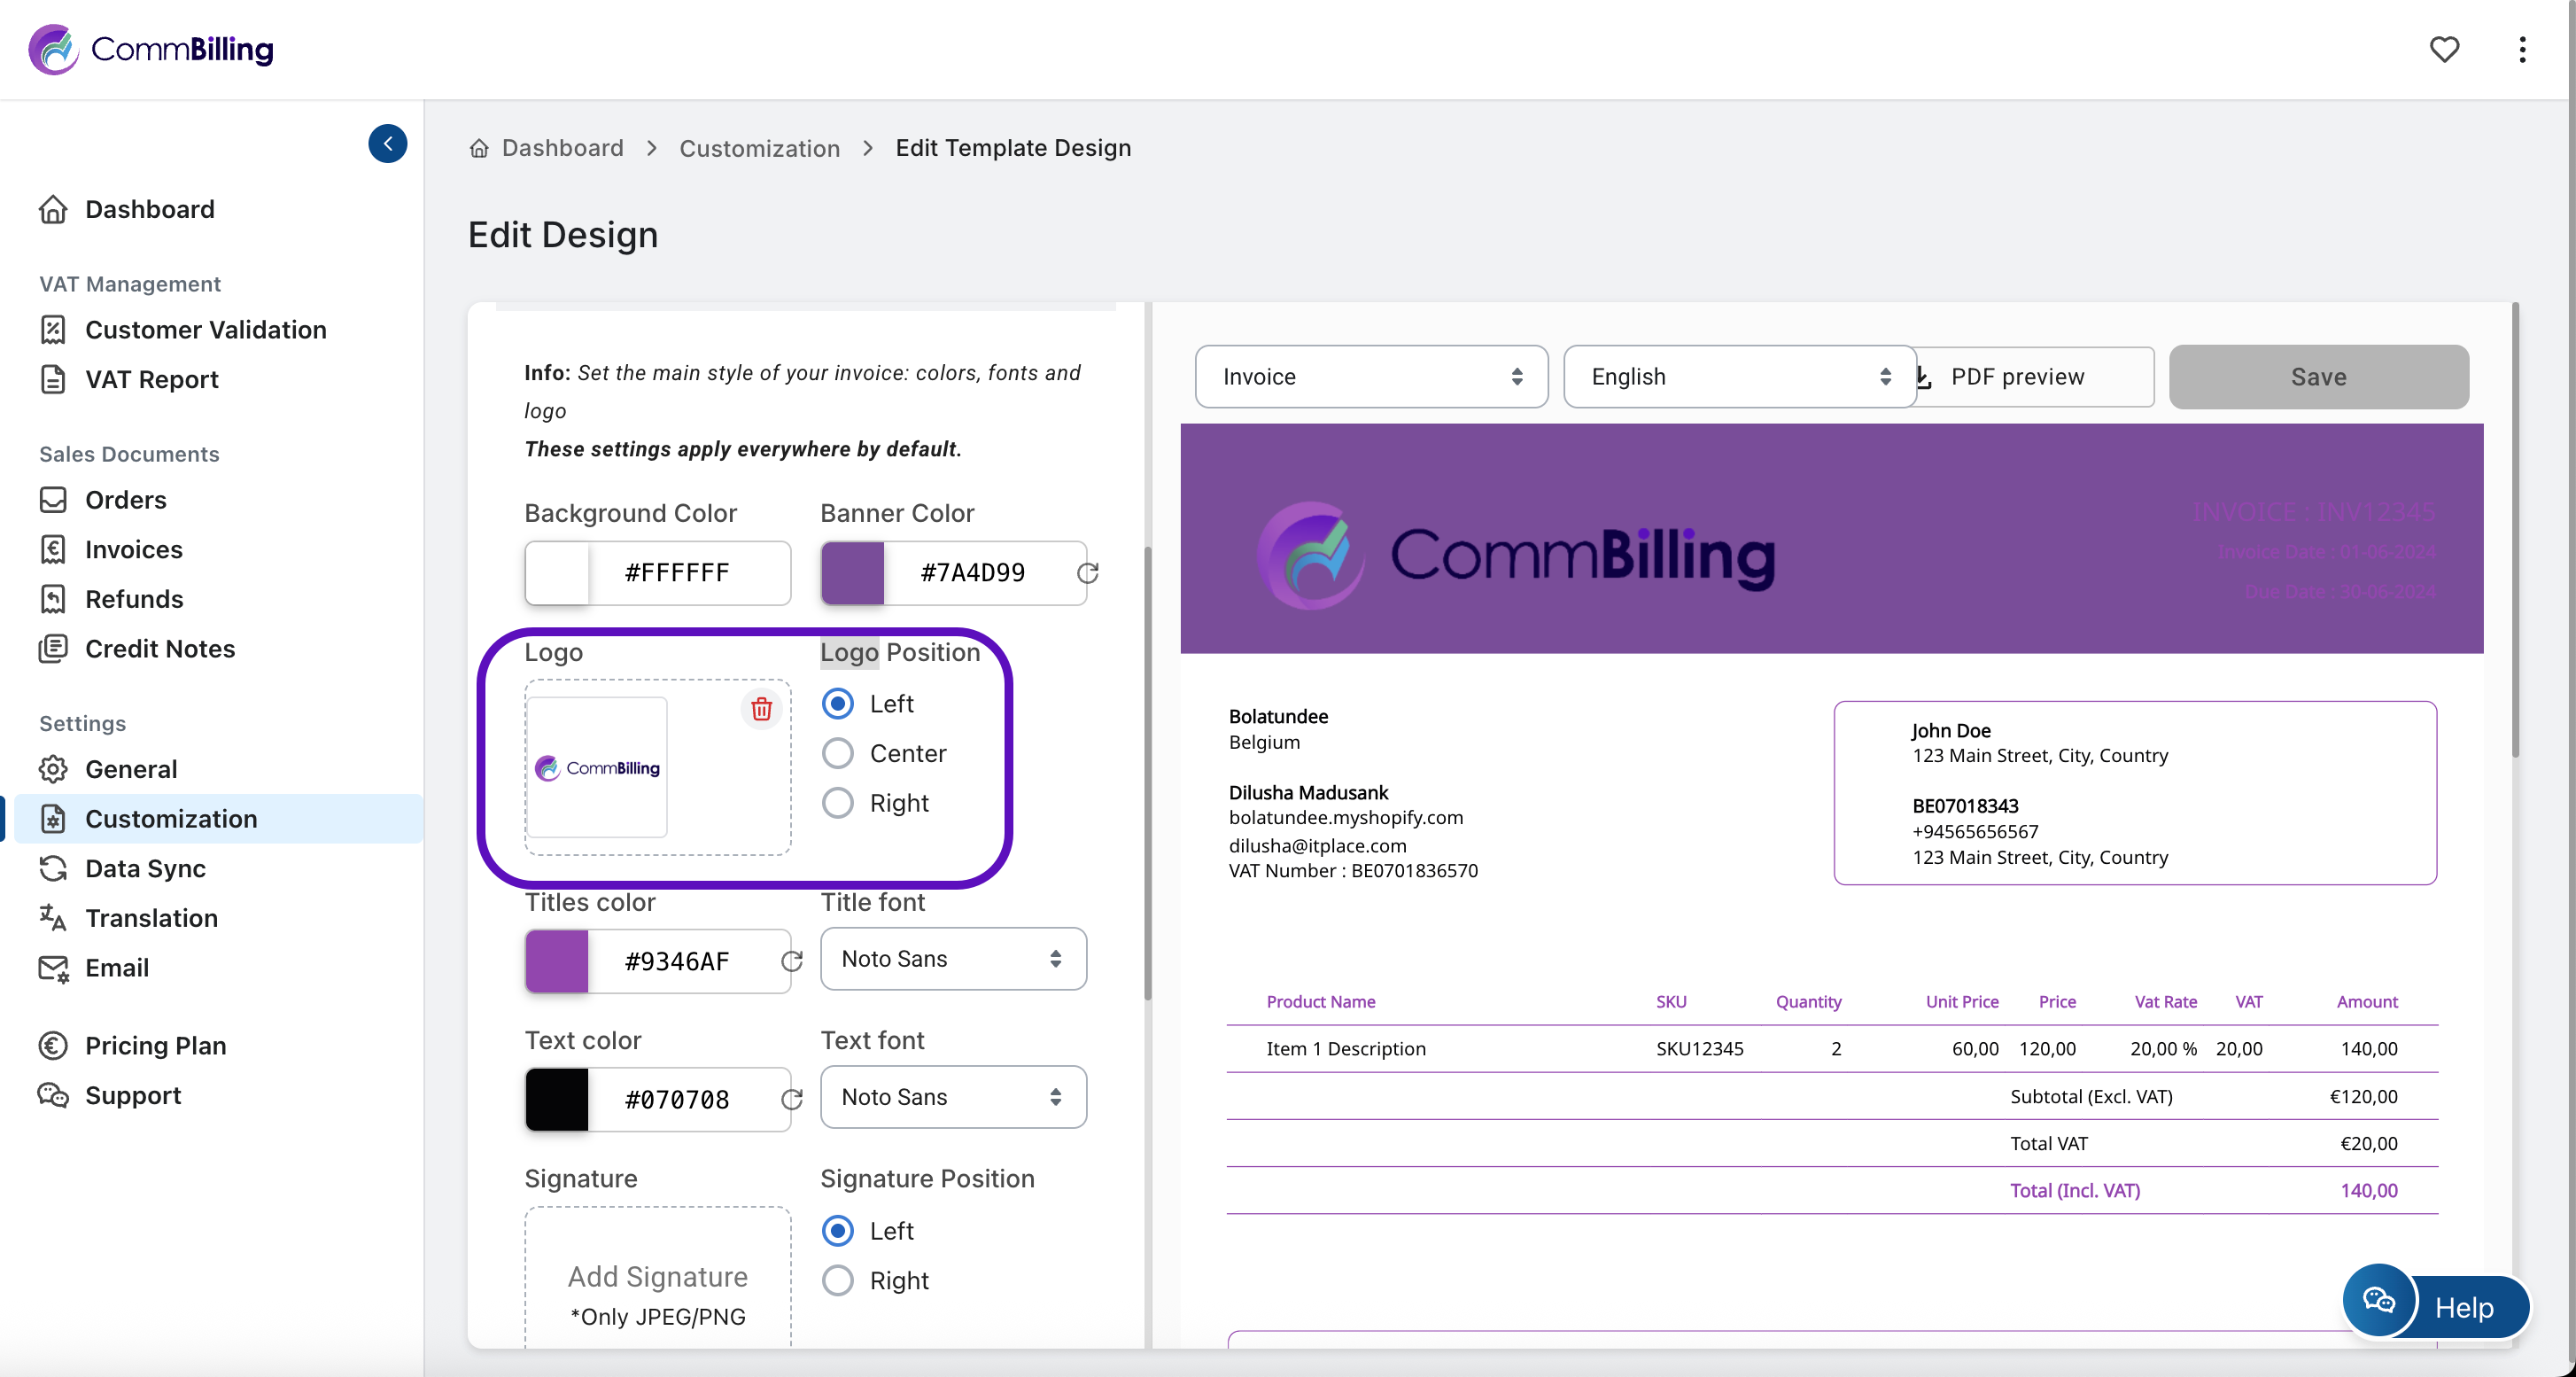Click the purple Banner Color swatch

[x=852, y=573]
